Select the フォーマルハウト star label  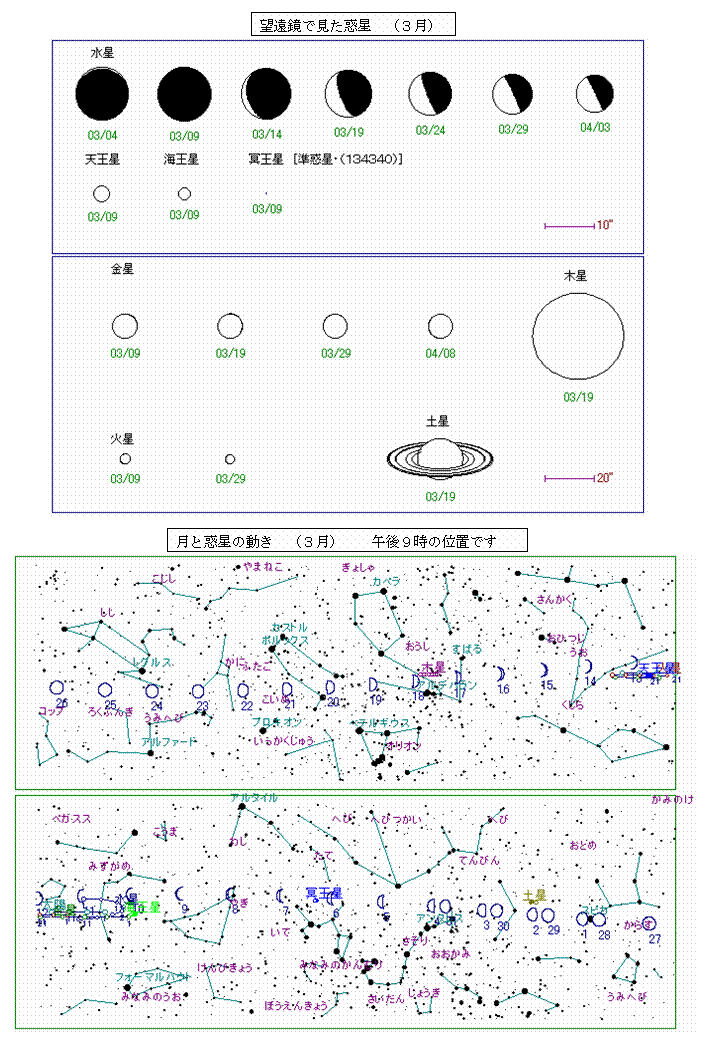[x=154, y=977]
